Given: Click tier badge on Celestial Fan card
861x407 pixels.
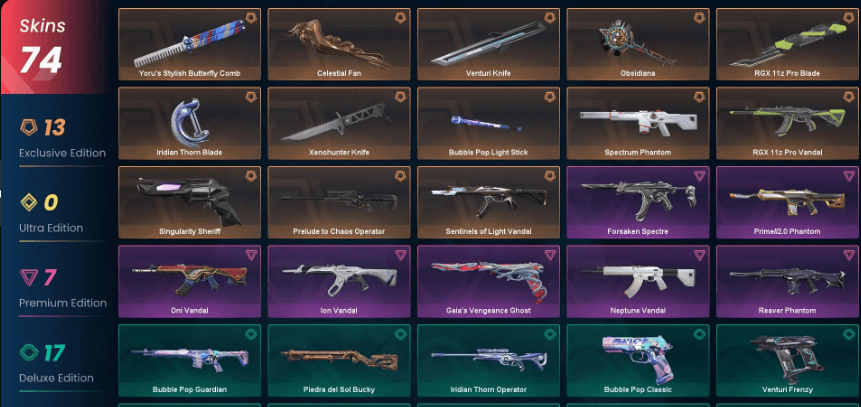Looking at the screenshot, I should click(x=400, y=18).
